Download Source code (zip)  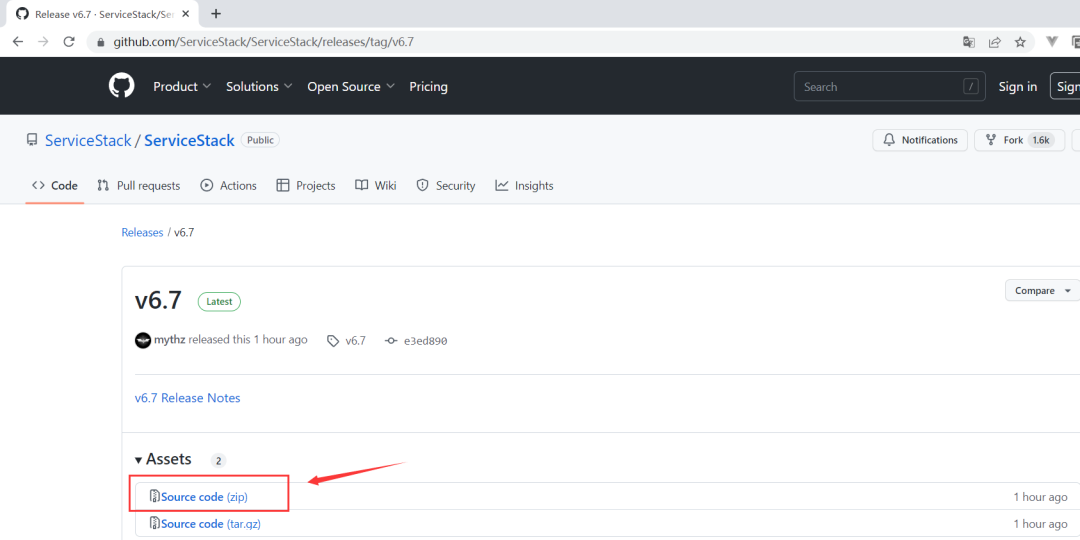(x=204, y=497)
